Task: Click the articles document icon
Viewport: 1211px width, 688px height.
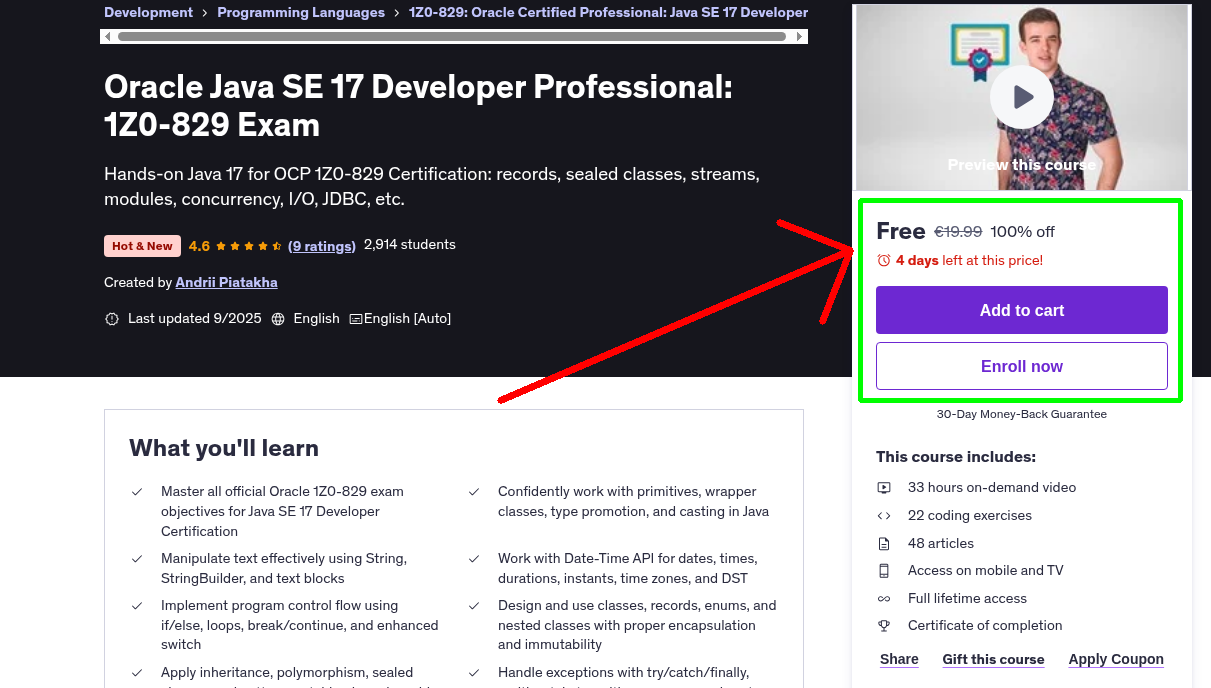Action: click(884, 544)
